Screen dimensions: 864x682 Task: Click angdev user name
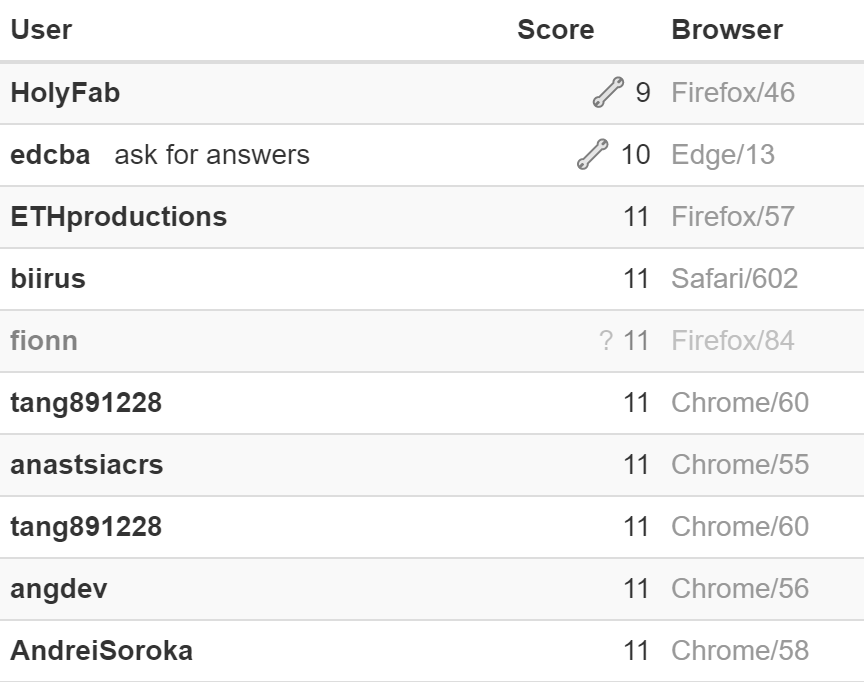coord(58,589)
